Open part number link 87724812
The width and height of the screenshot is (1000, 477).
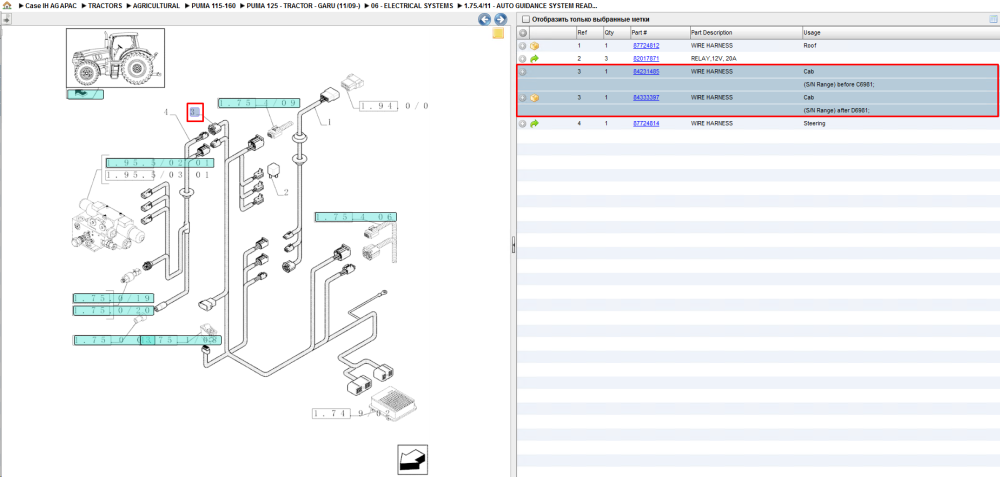[645, 46]
